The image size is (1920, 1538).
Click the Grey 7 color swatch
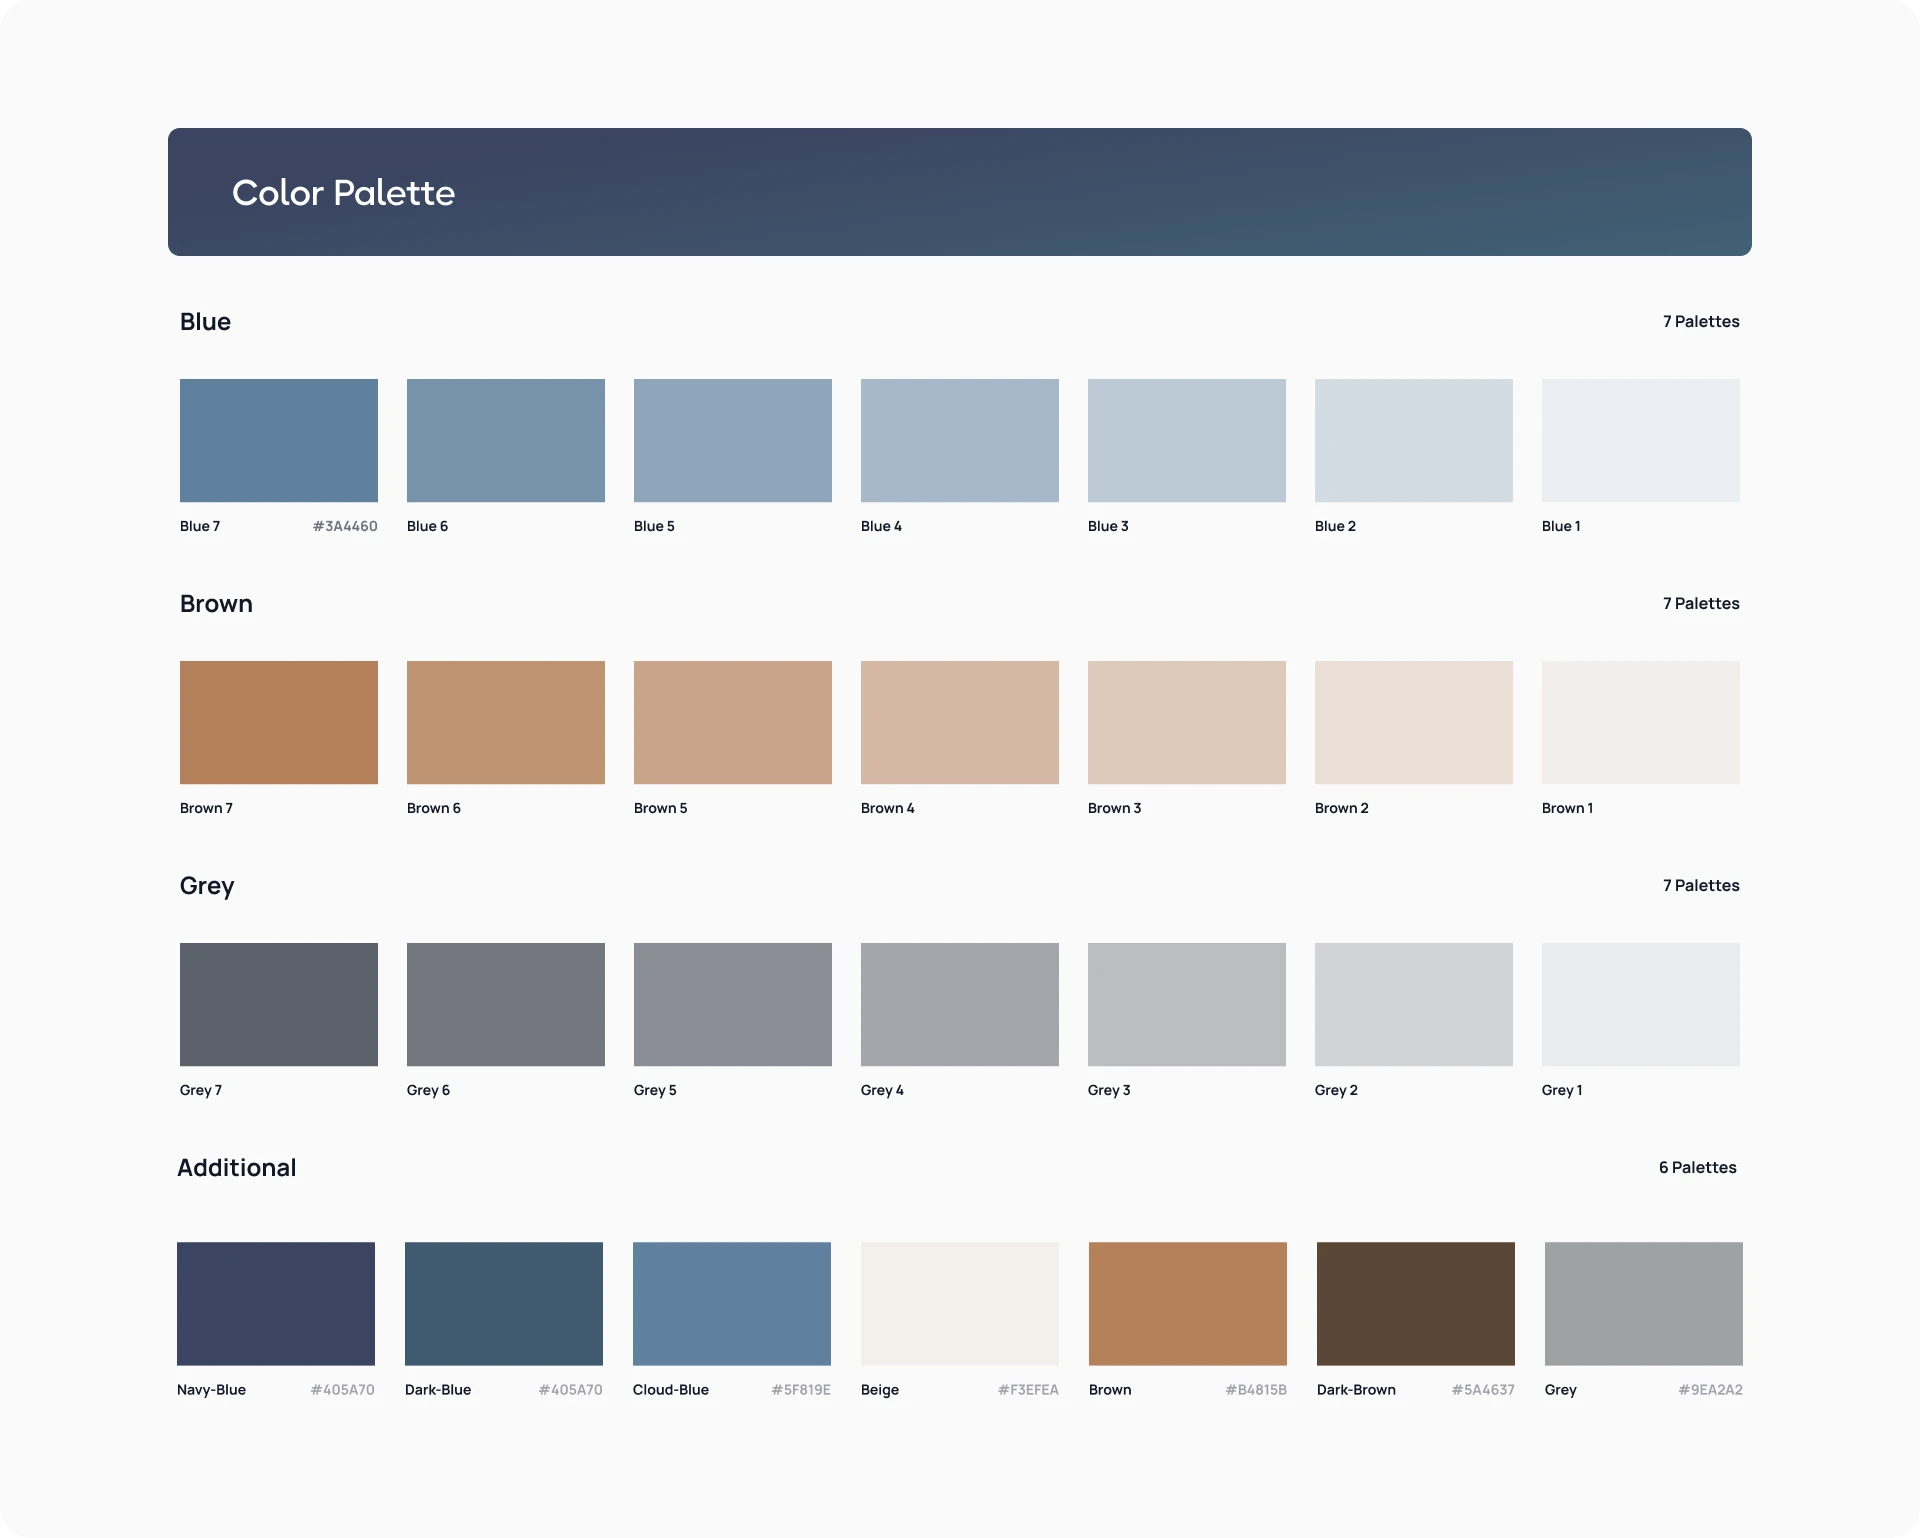click(x=278, y=1004)
